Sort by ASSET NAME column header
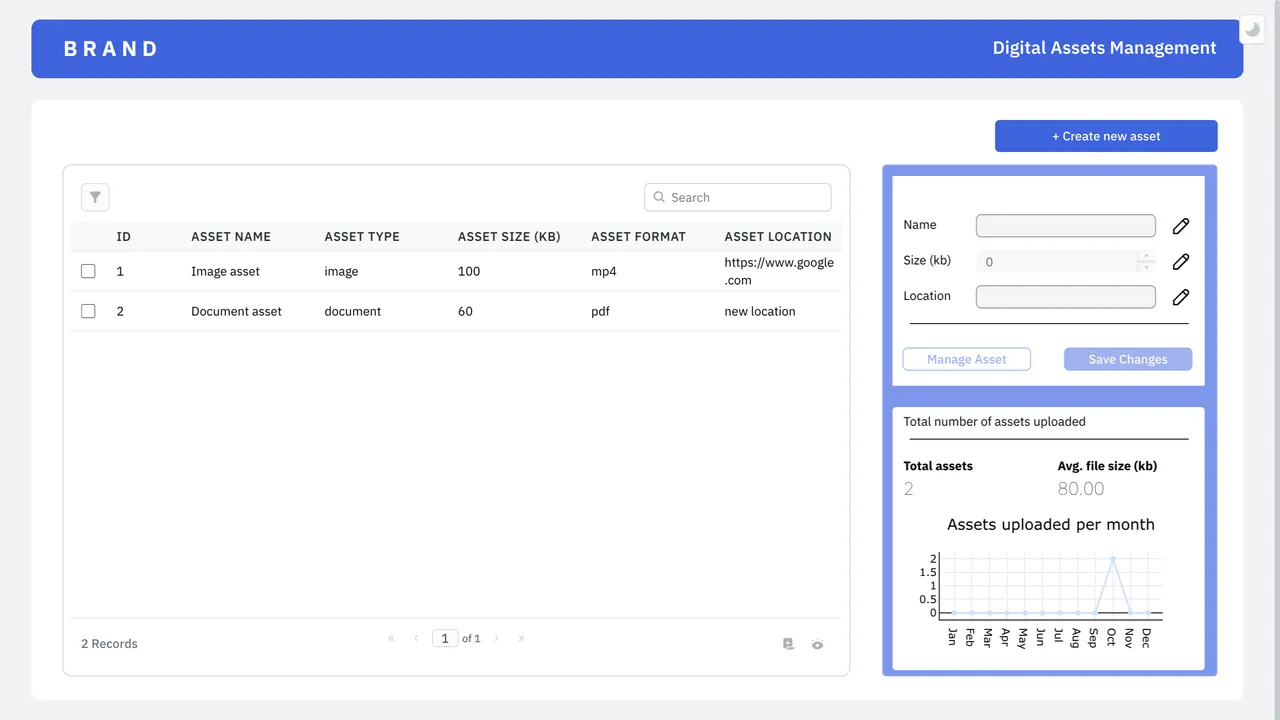The height and width of the screenshot is (720, 1280). pyautogui.click(x=231, y=237)
